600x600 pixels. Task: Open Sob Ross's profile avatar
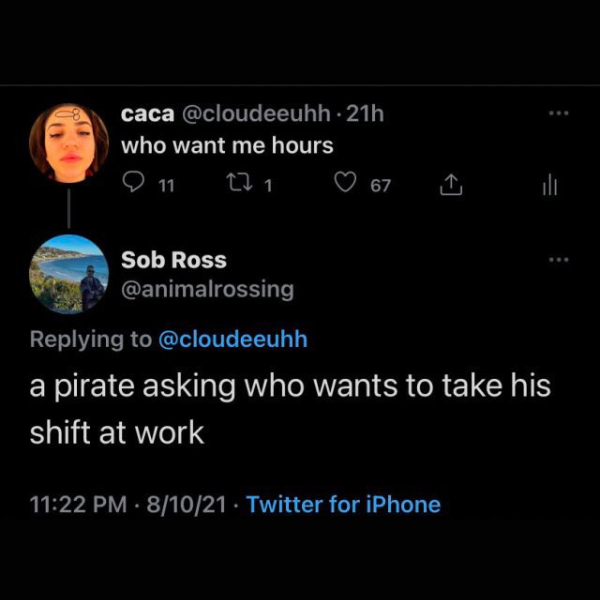point(68,273)
